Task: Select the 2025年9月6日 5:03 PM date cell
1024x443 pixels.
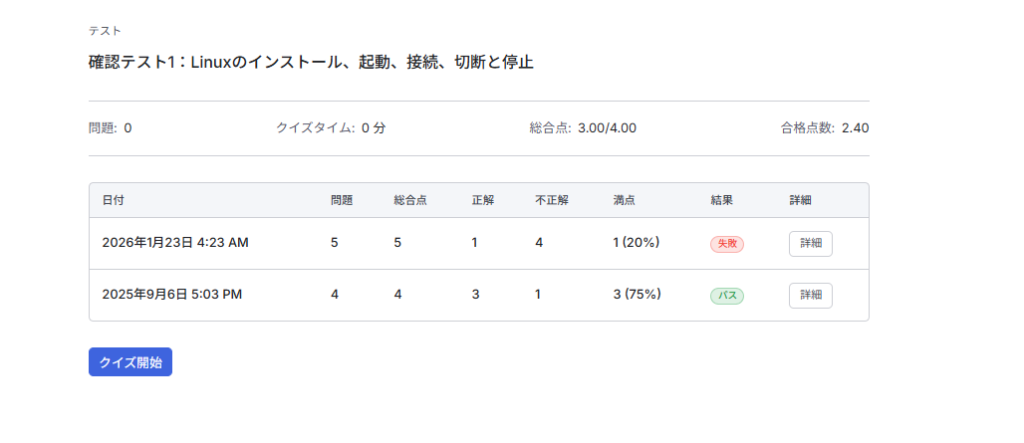Action: tap(172, 295)
